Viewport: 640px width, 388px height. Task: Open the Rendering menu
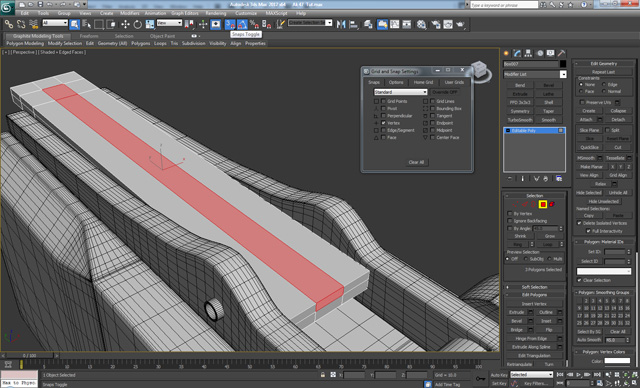click(x=216, y=13)
